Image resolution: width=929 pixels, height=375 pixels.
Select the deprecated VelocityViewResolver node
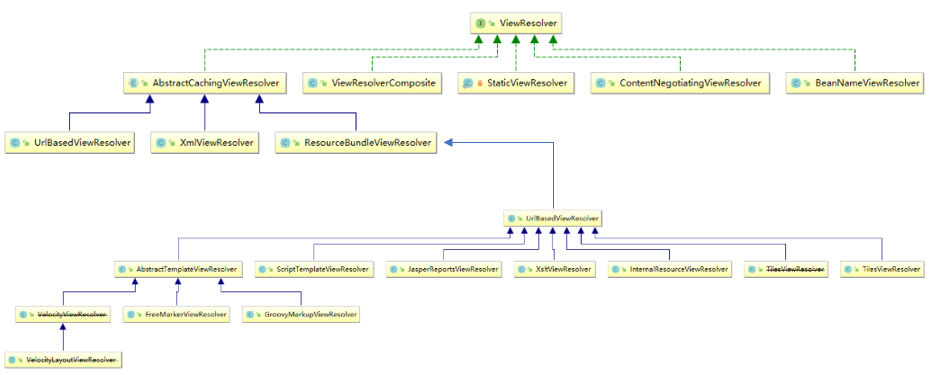coord(63,314)
